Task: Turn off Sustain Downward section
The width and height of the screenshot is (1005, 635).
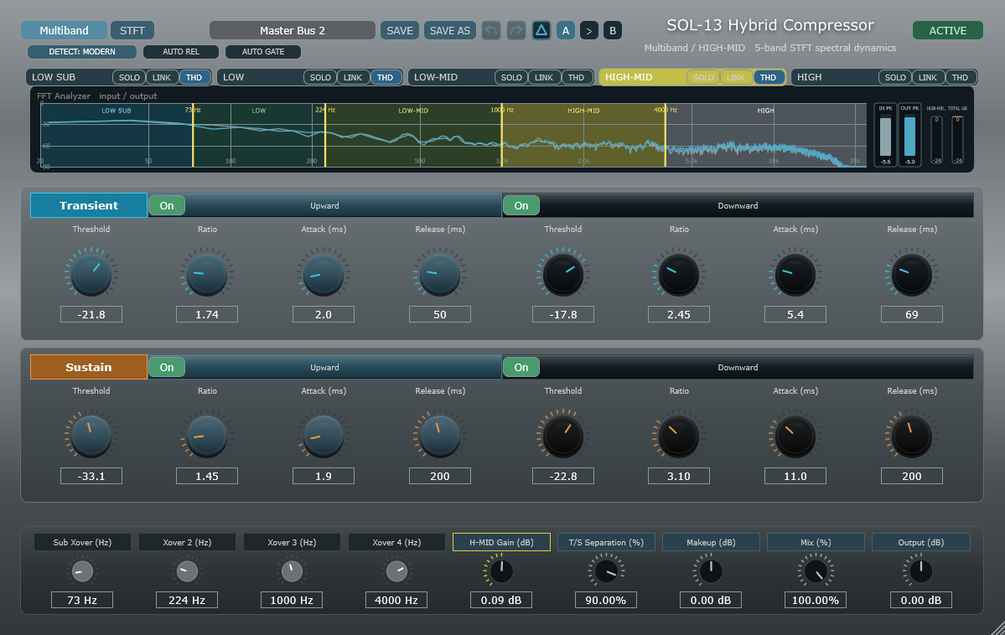Action: point(521,367)
